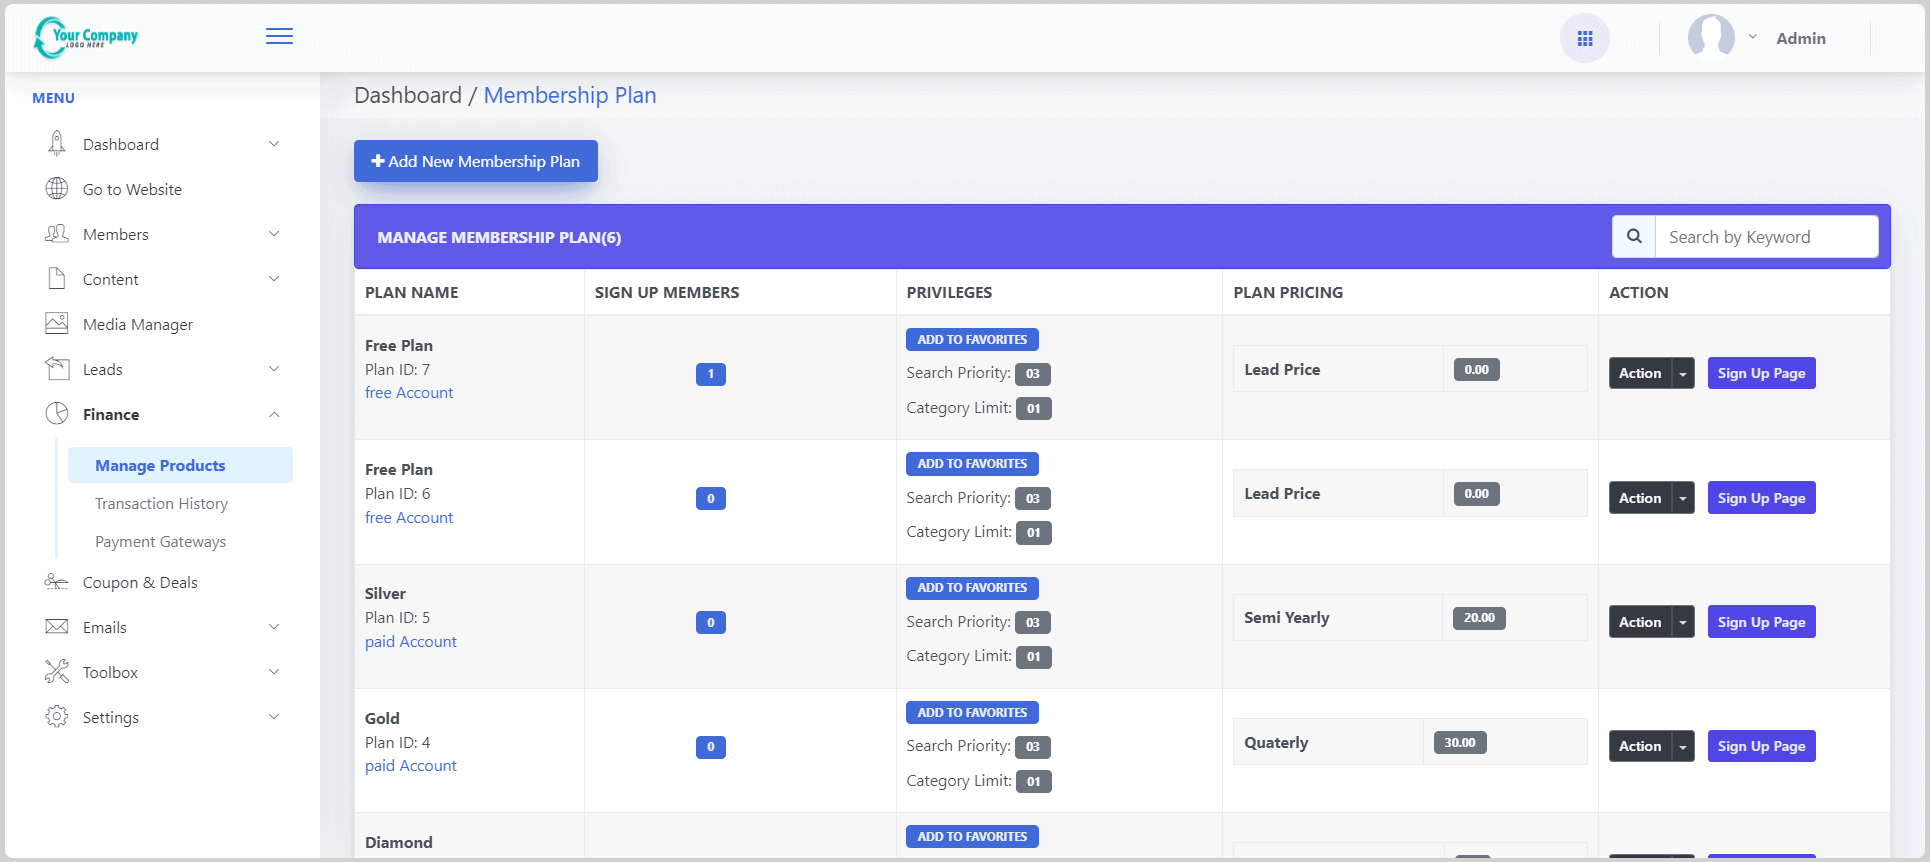
Task: Select Payment Gateways submenu item
Action: (160, 541)
